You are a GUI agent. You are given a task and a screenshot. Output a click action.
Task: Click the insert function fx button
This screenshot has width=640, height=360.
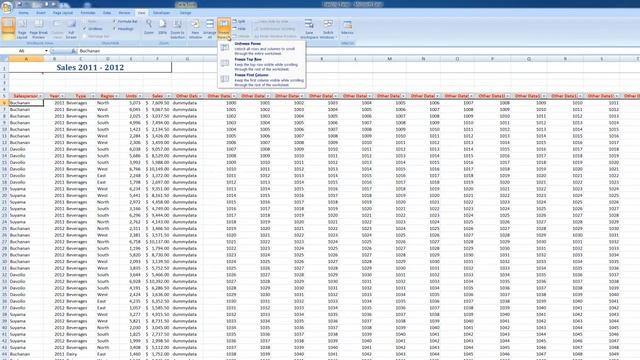tap(73, 51)
